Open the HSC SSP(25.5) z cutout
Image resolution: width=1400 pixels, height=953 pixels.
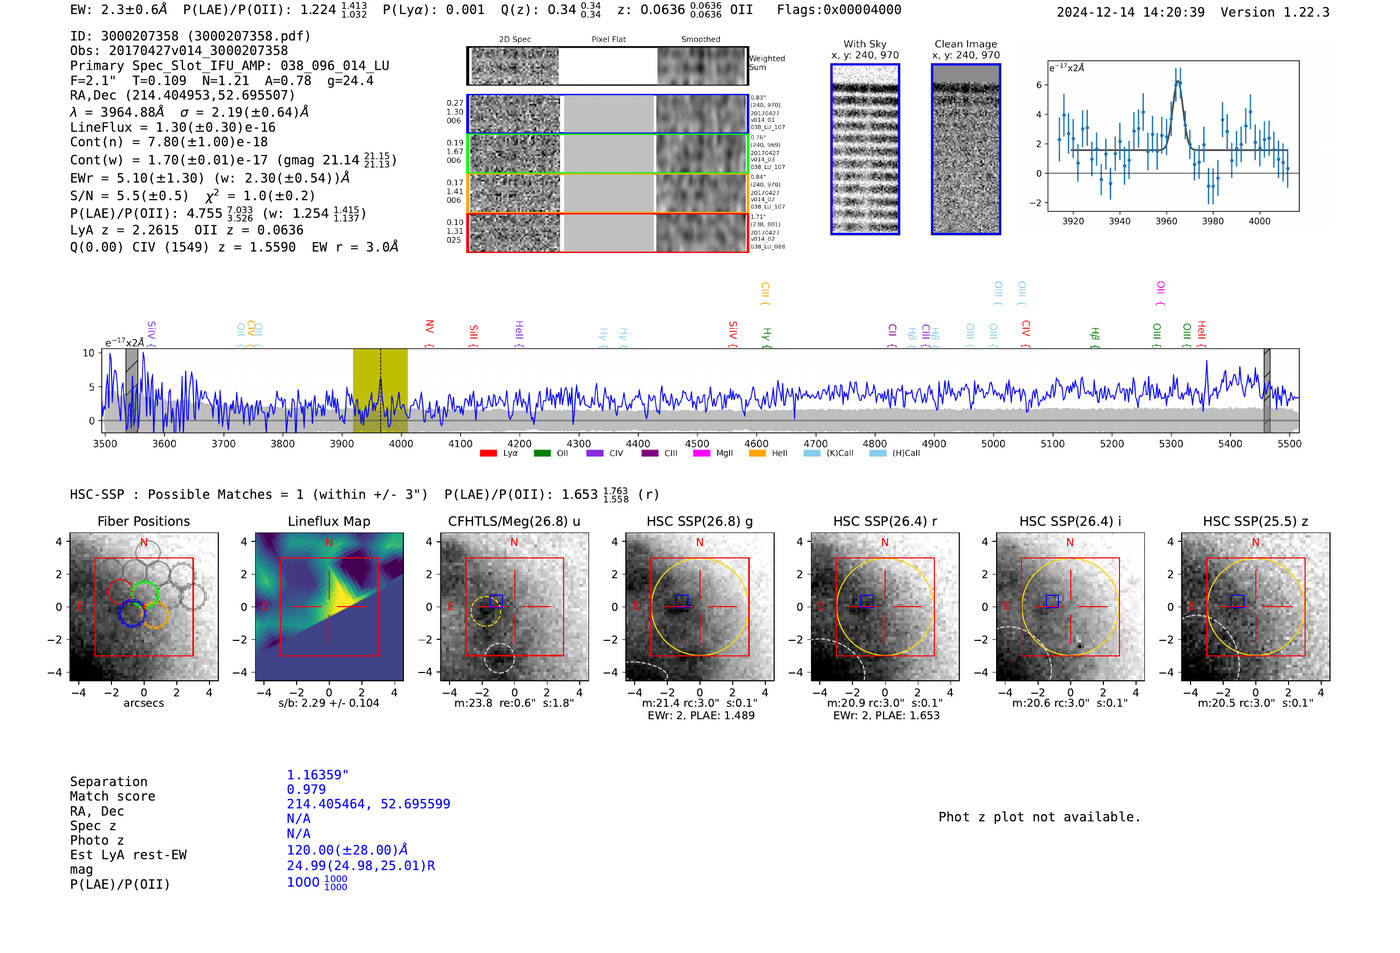[1255, 607]
